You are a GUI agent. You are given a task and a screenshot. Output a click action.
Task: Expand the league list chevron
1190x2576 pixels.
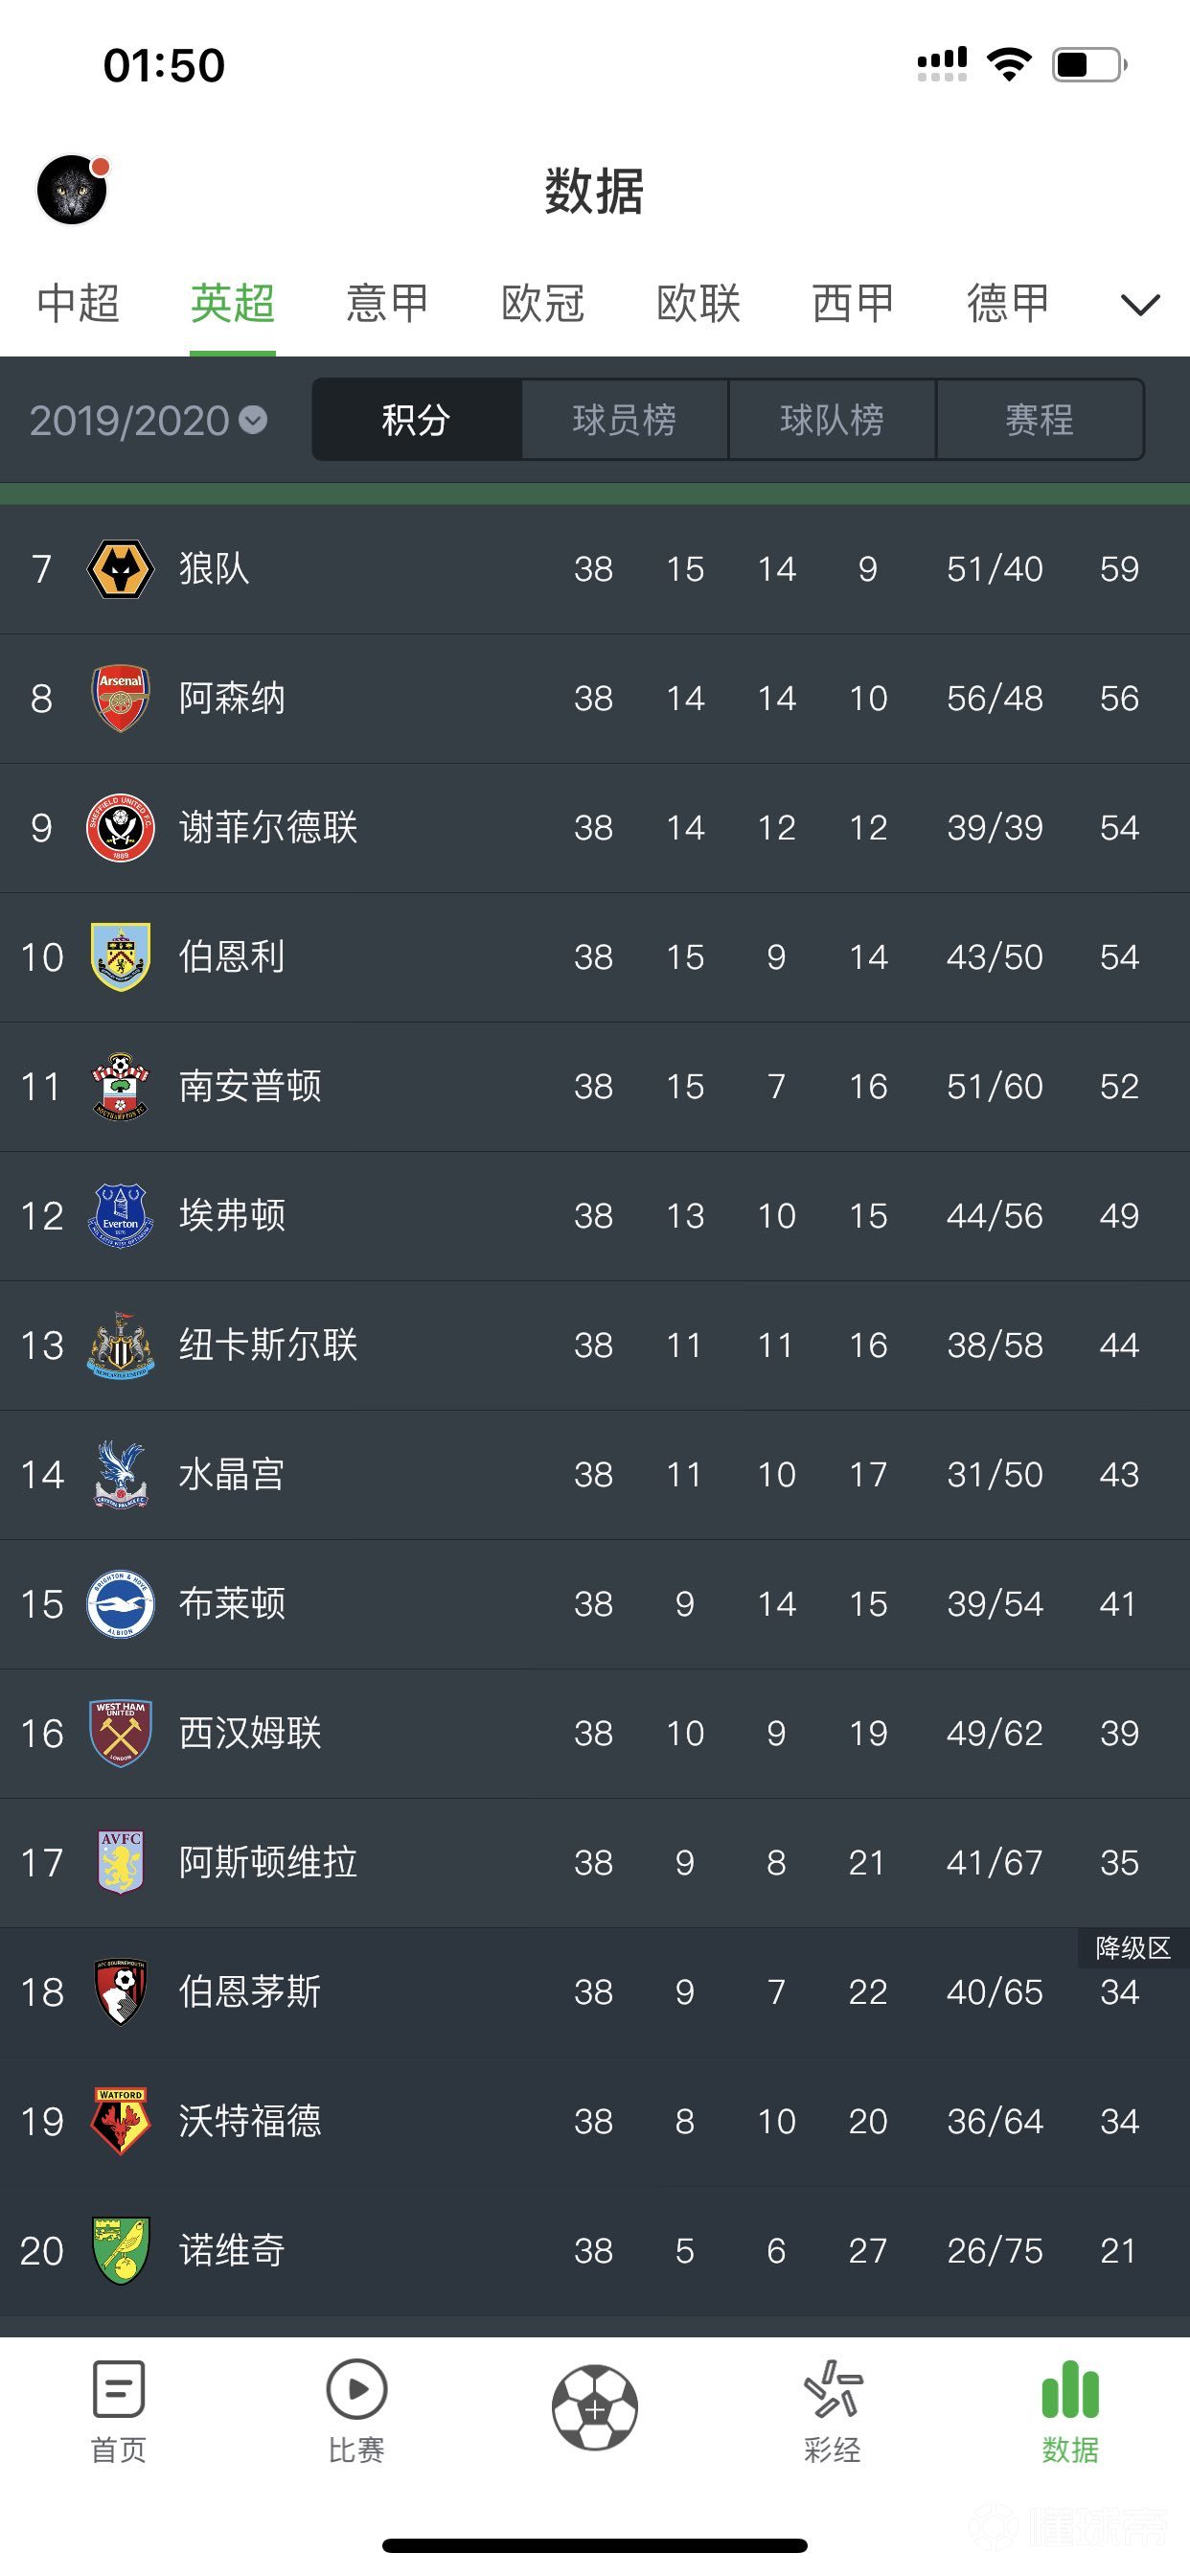(1139, 304)
